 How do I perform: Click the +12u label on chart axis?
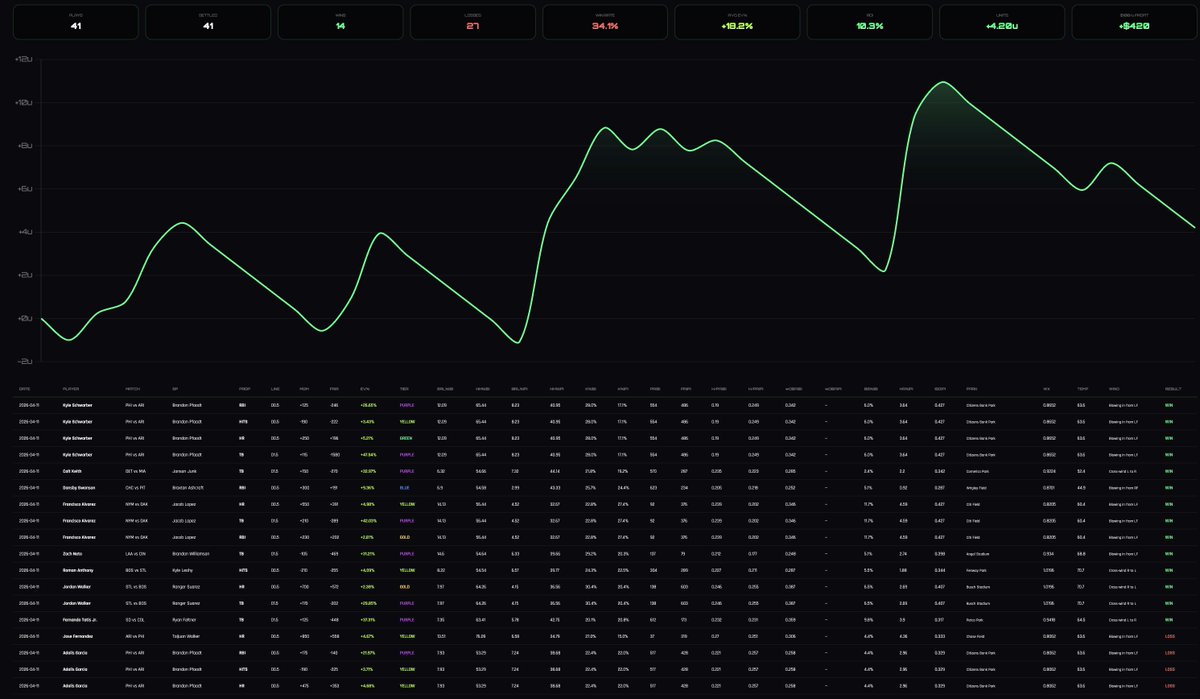[24, 59]
